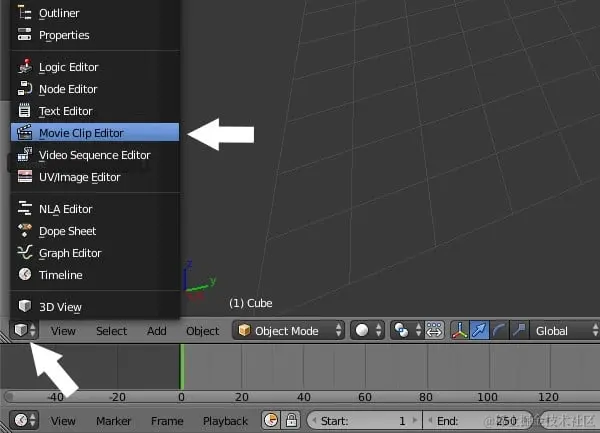Screen dimensions: 600x433
Task: Click the UV/Image Editor icon
Action: (x=25, y=176)
